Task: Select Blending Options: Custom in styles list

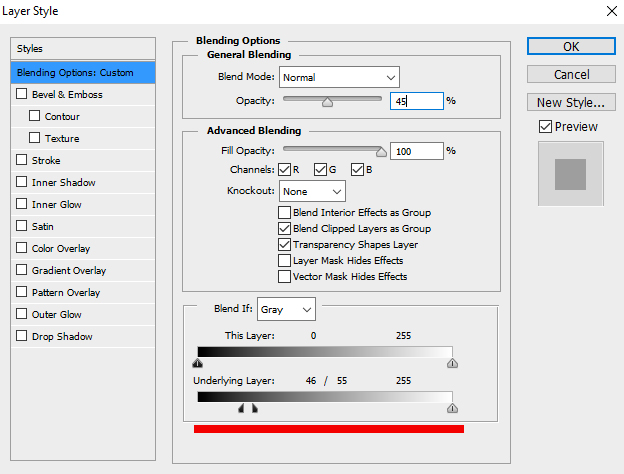Action: click(x=83, y=72)
